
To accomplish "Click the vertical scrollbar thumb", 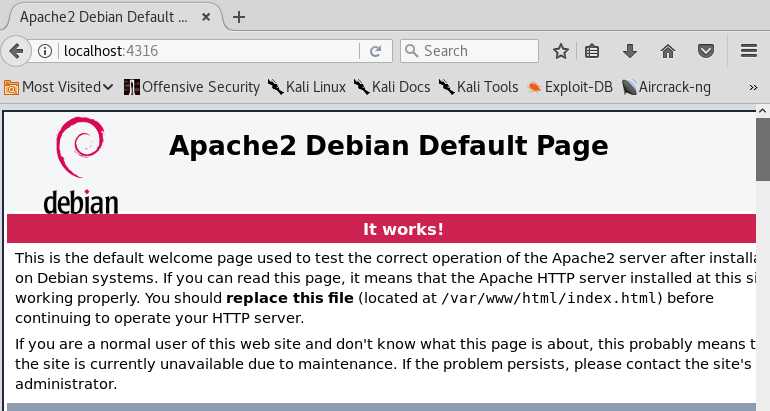I will click(763, 149).
